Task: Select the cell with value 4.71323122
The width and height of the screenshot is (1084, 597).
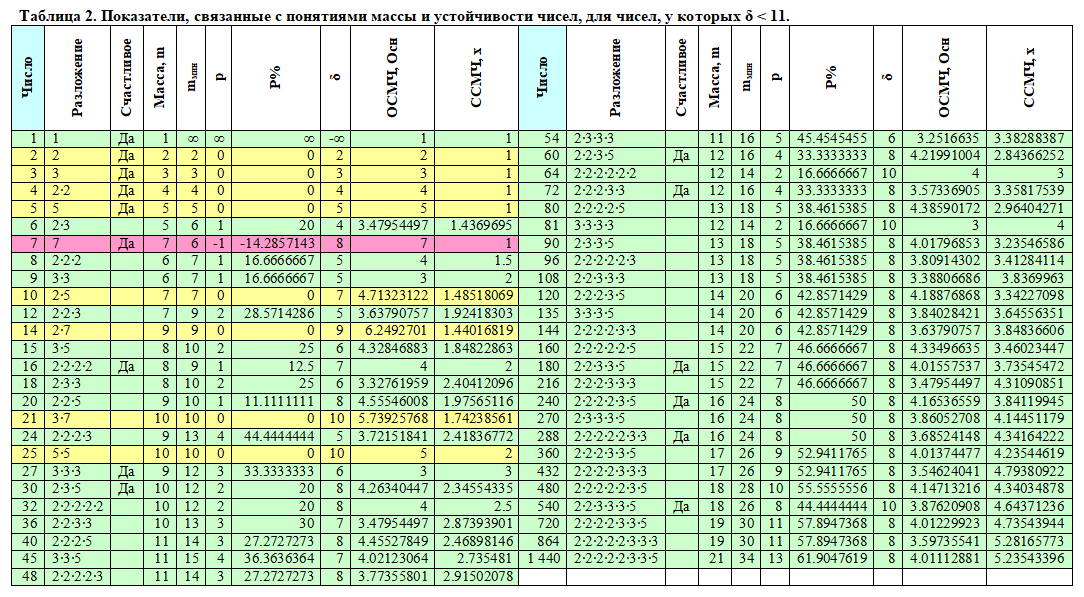Action: (393, 296)
